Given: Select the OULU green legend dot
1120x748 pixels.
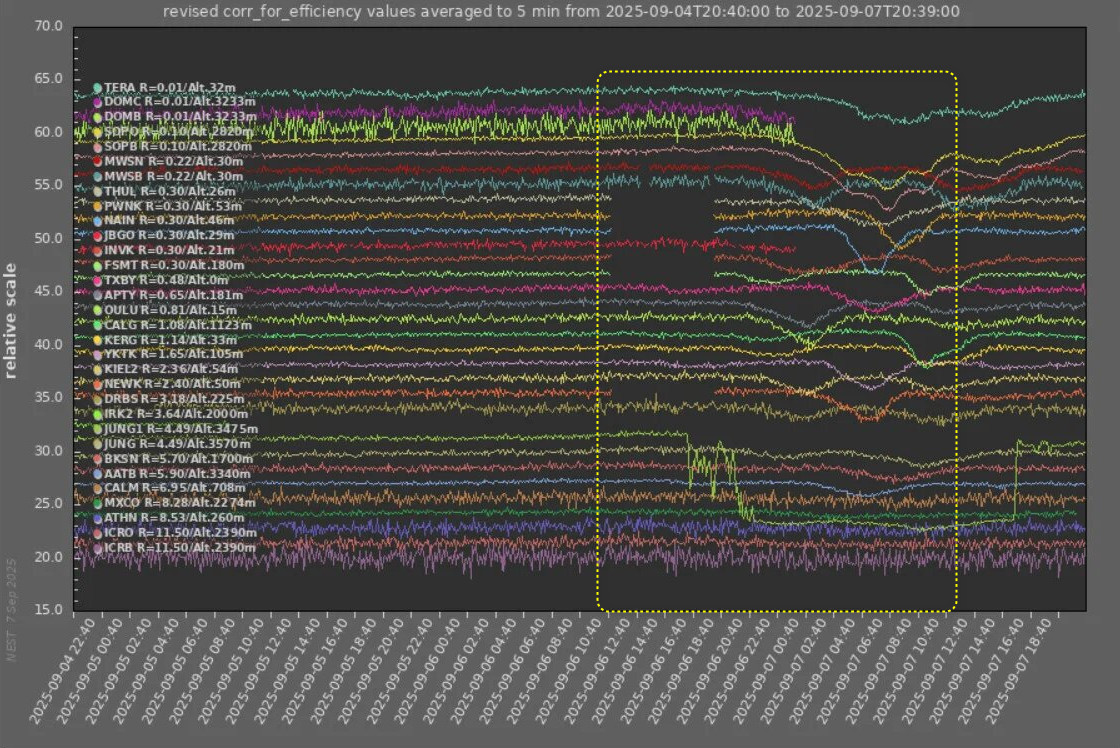Looking at the screenshot, I should pos(98,310).
